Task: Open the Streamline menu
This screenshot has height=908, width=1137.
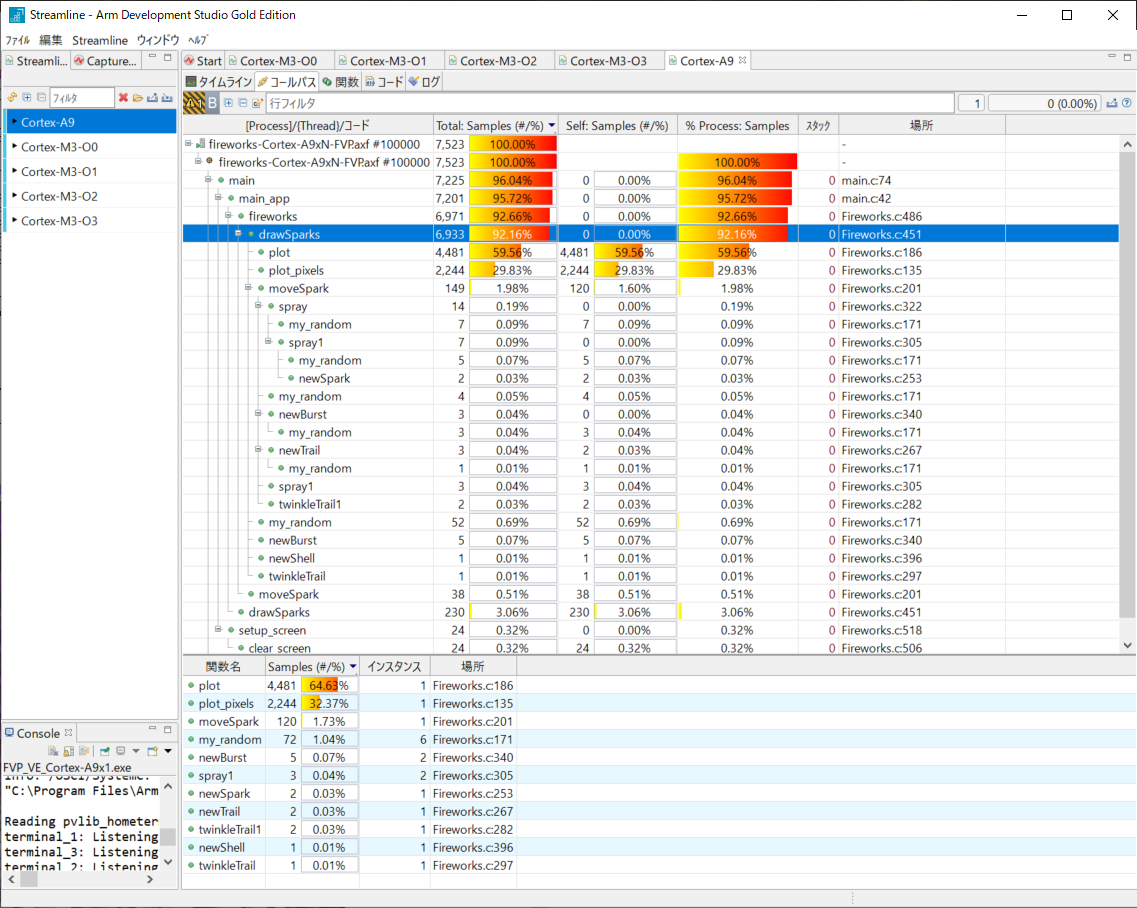Action: [x=100, y=40]
